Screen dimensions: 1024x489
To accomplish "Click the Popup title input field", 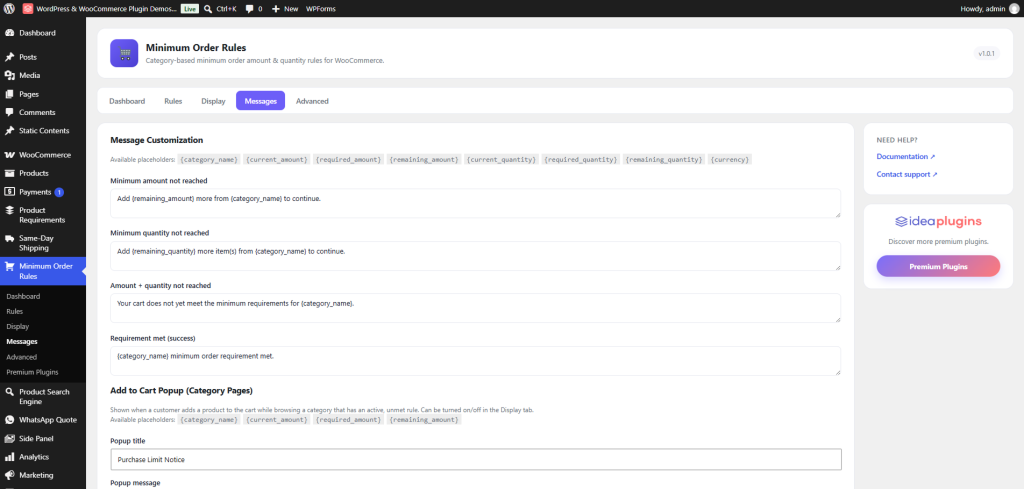I will click(x=475, y=460).
